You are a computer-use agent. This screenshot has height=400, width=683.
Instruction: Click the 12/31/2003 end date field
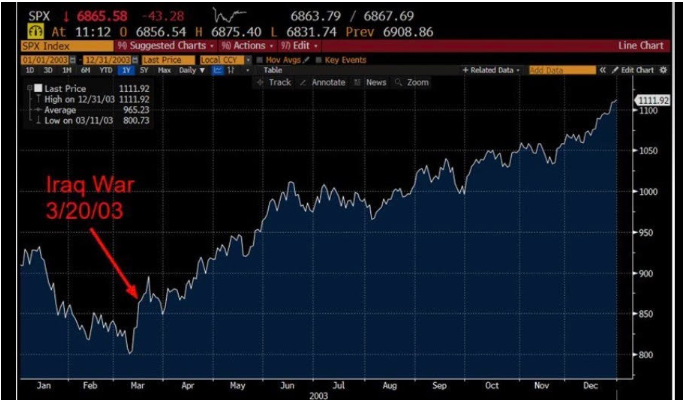tap(108, 60)
